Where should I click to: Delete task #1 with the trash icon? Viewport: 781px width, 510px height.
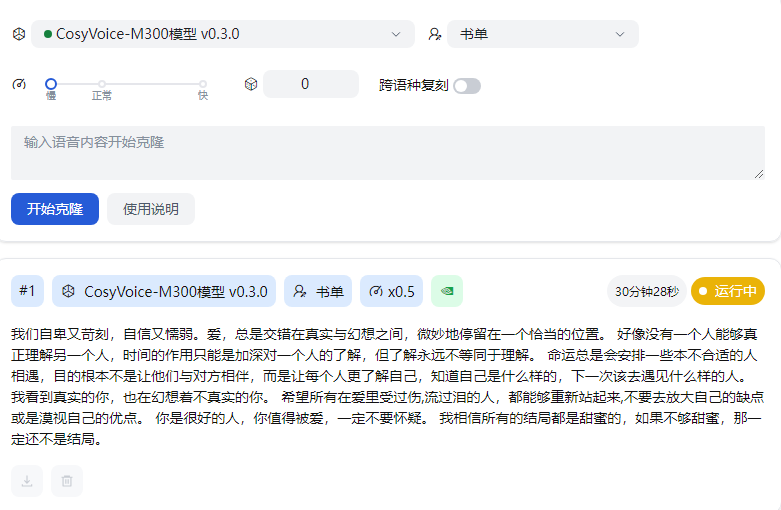[x=67, y=481]
